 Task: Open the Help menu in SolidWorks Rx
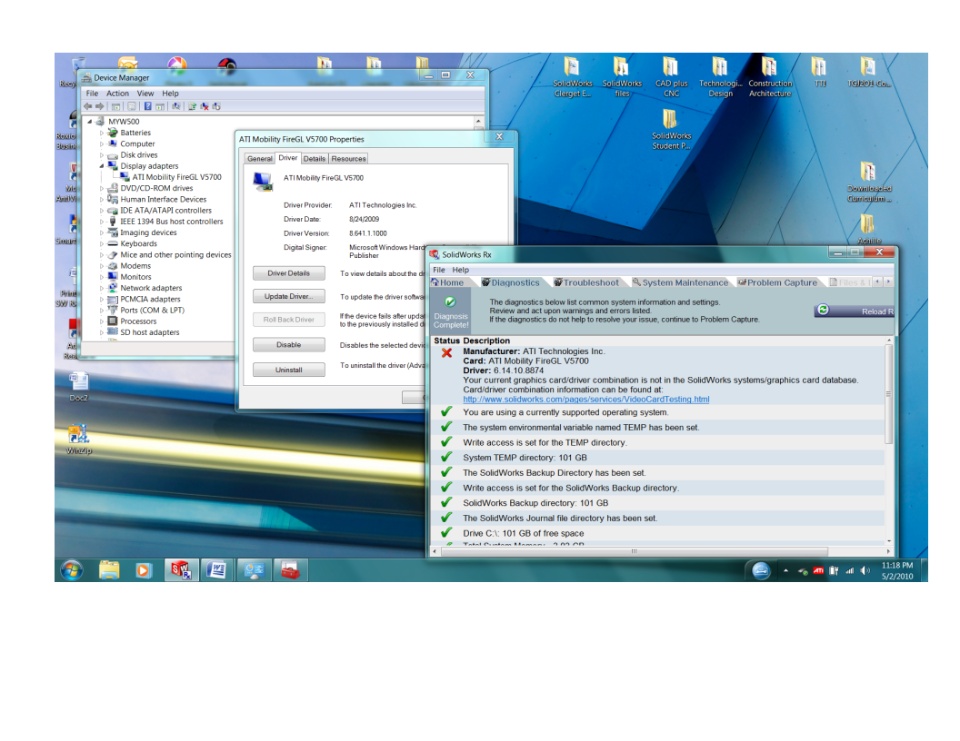coord(460,269)
